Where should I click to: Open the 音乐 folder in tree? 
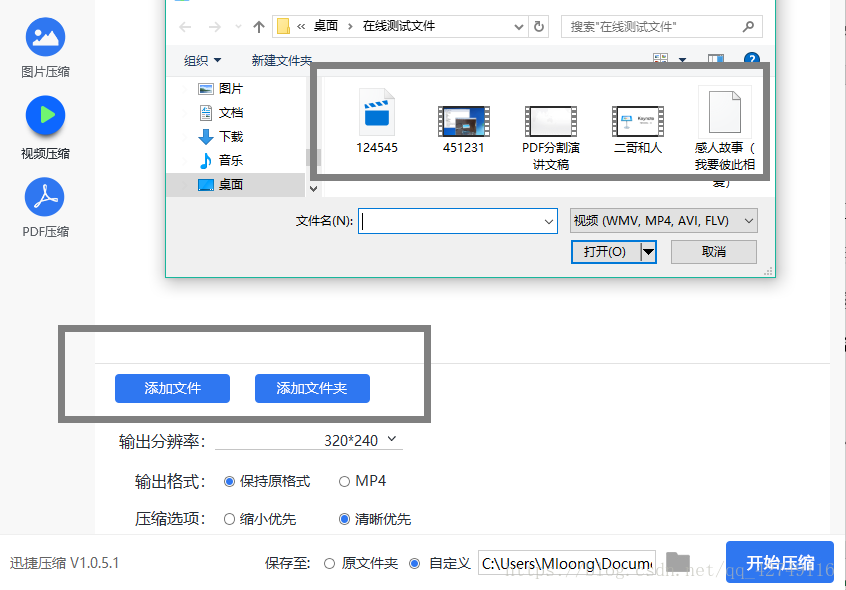click(x=221, y=160)
